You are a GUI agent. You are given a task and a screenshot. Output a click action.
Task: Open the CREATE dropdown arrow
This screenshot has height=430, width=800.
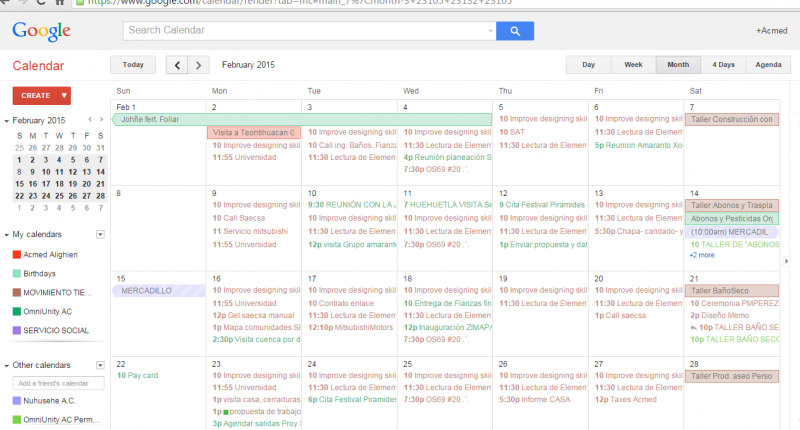coord(64,95)
